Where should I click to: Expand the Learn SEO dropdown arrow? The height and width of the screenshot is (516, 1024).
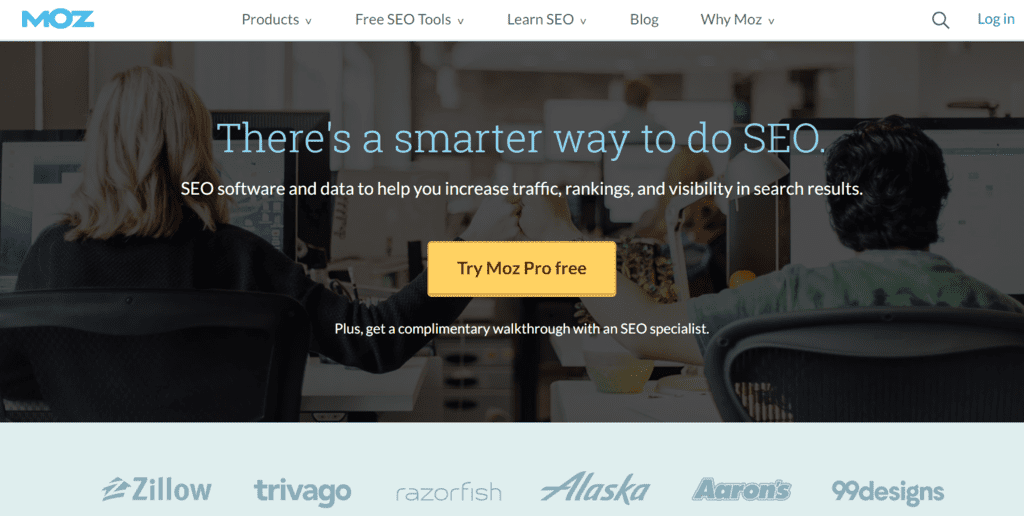tap(583, 21)
